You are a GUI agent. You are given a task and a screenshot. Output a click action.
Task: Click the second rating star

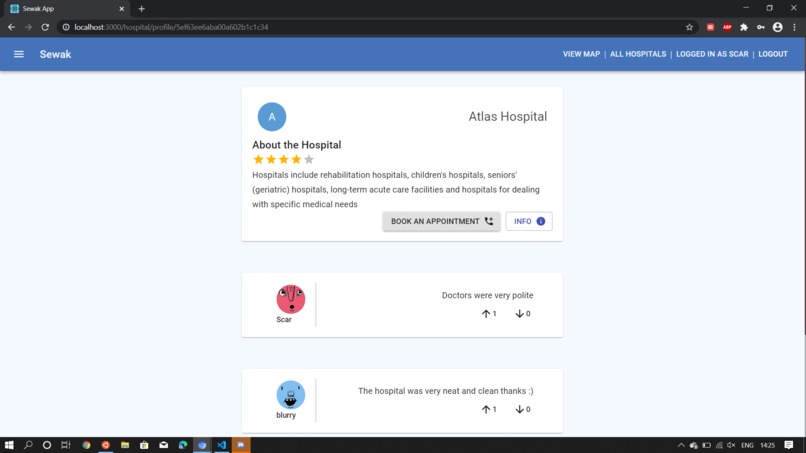(271, 159)
